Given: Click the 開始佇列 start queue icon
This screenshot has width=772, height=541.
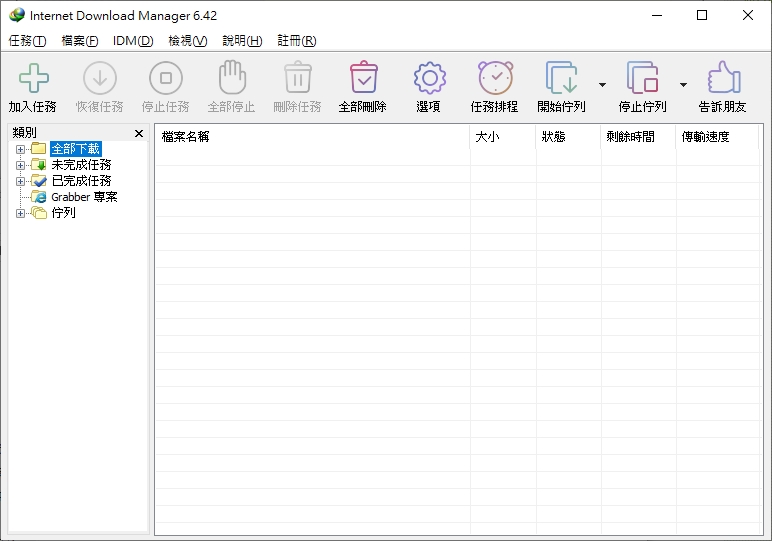Looking at the screenshot, I should [561, 79].
